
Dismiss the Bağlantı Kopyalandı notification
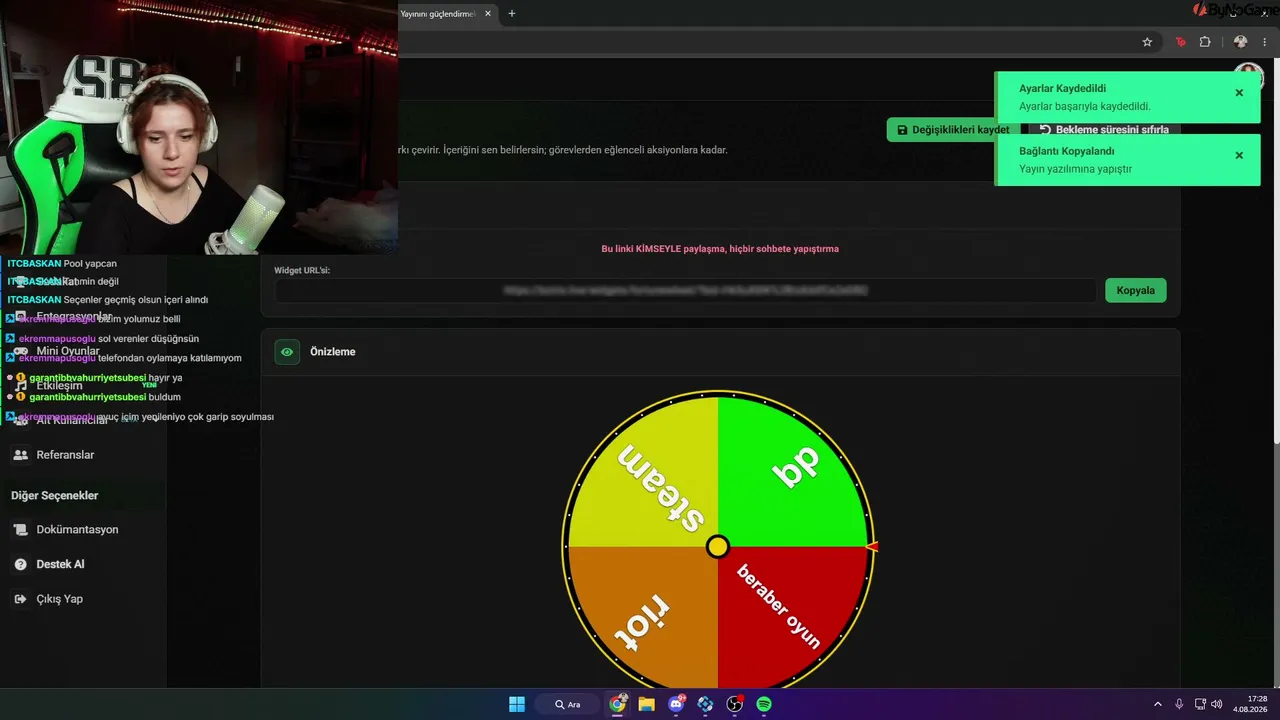(x=1239, y=156)
